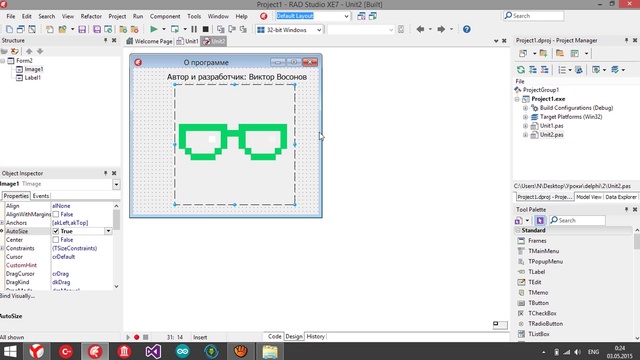Switch to the Events tab
This screenshot has height=360, width=640.
pos(41,196)
